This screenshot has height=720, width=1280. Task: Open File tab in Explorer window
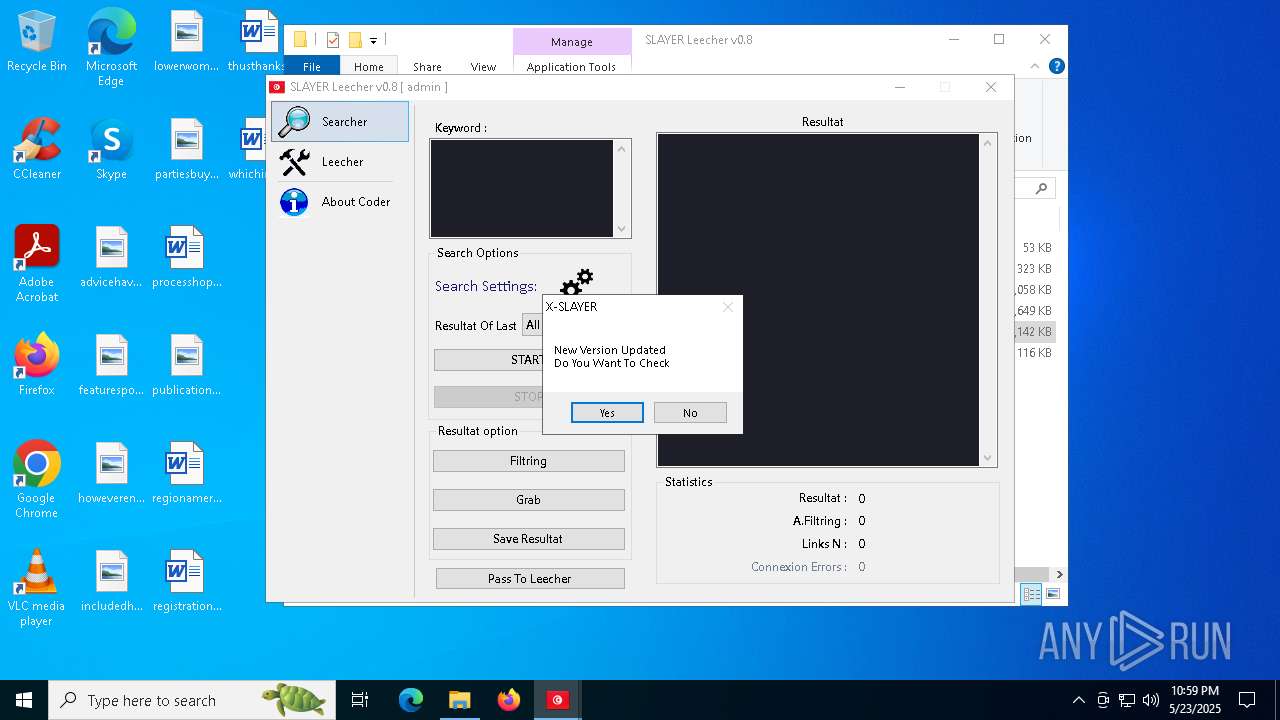tap(312, 67)
